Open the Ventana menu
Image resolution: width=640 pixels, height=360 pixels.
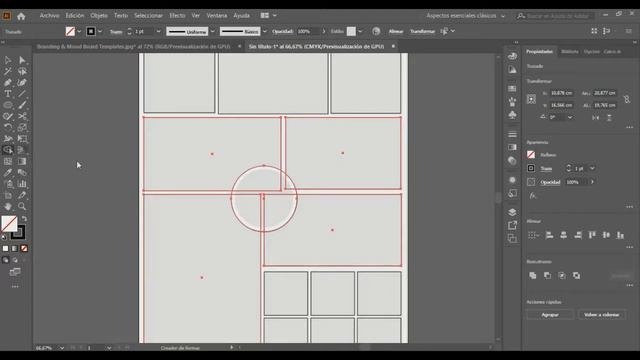217,16
